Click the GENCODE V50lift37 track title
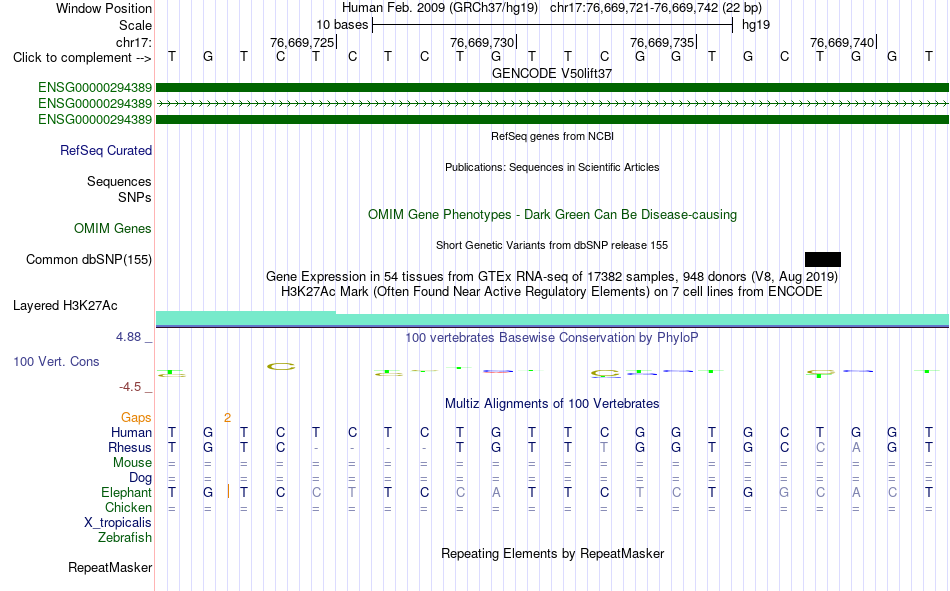Viewport: 950px width, 591px height. point(552,73)
